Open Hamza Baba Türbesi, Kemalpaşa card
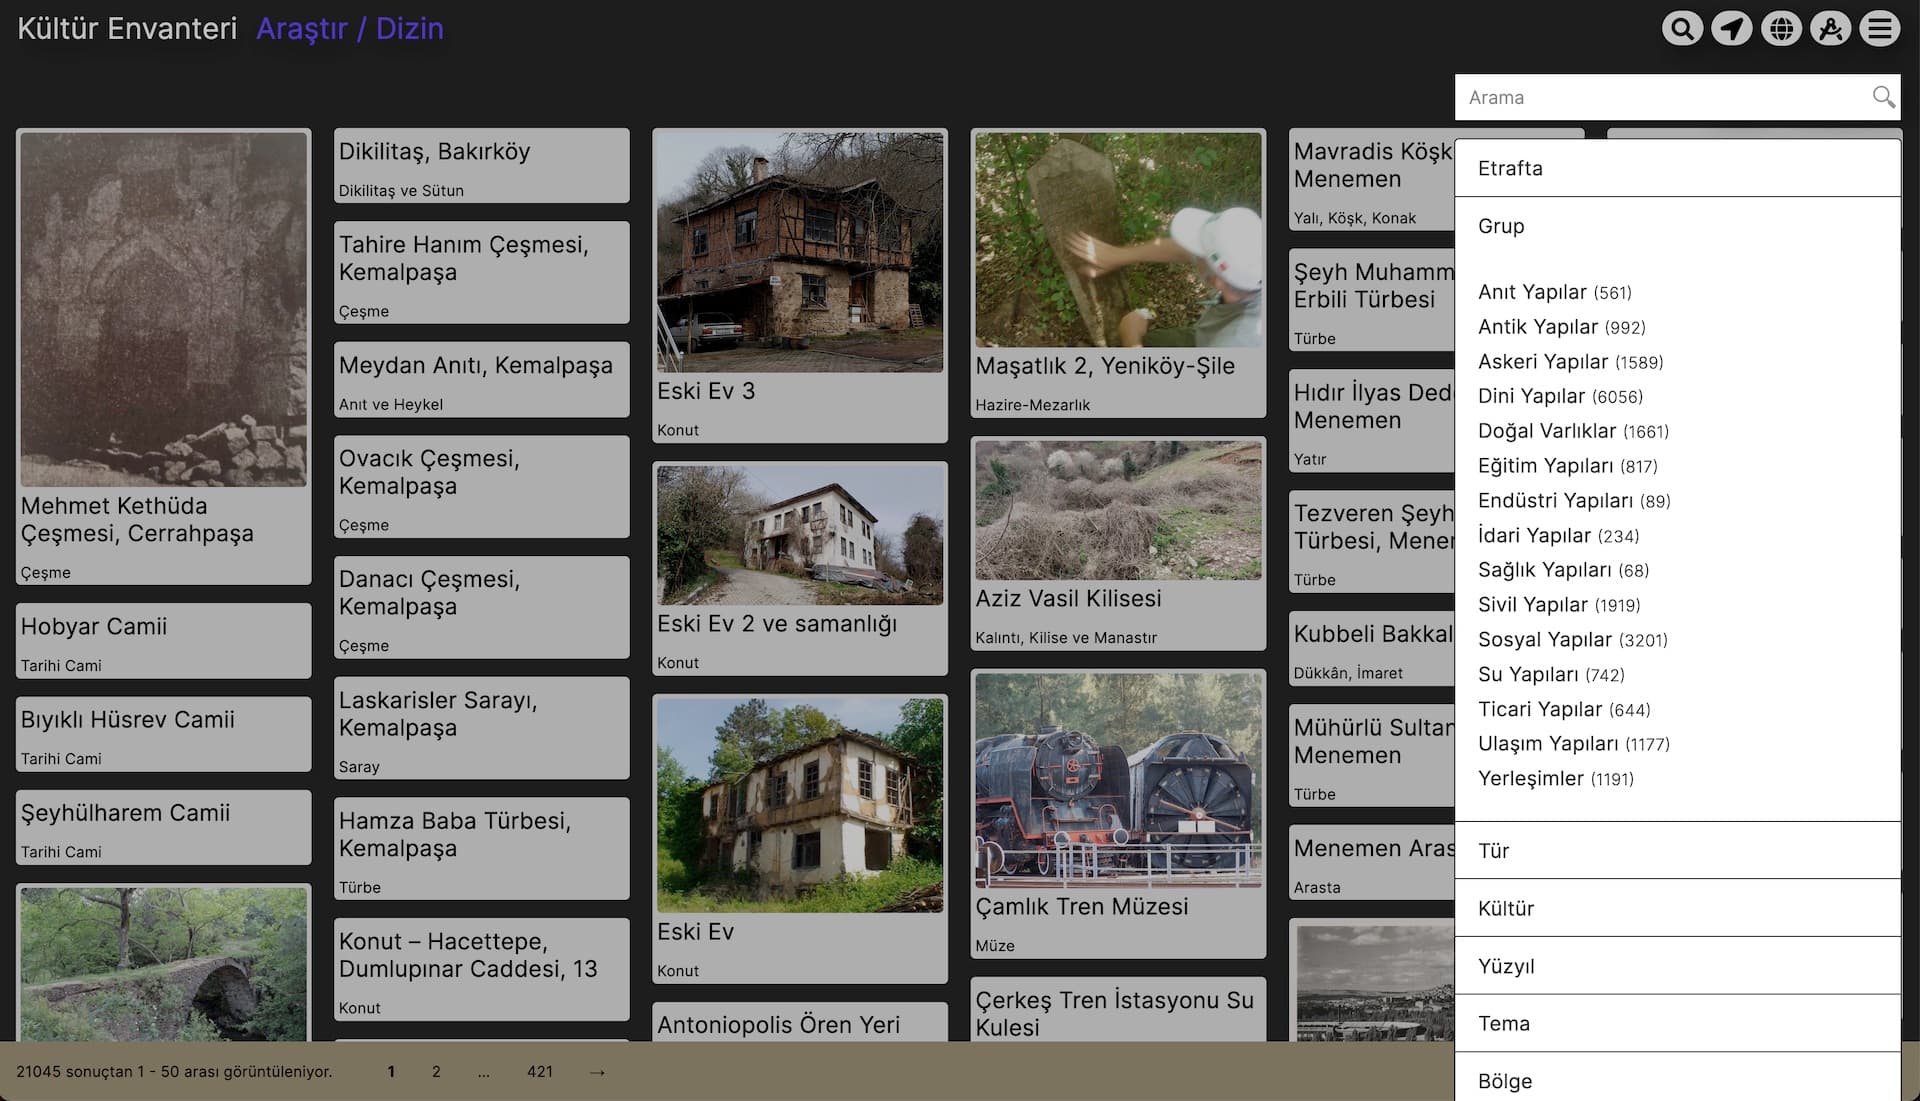Screen dimensions: 1920x1101 (x=482, y=849)
